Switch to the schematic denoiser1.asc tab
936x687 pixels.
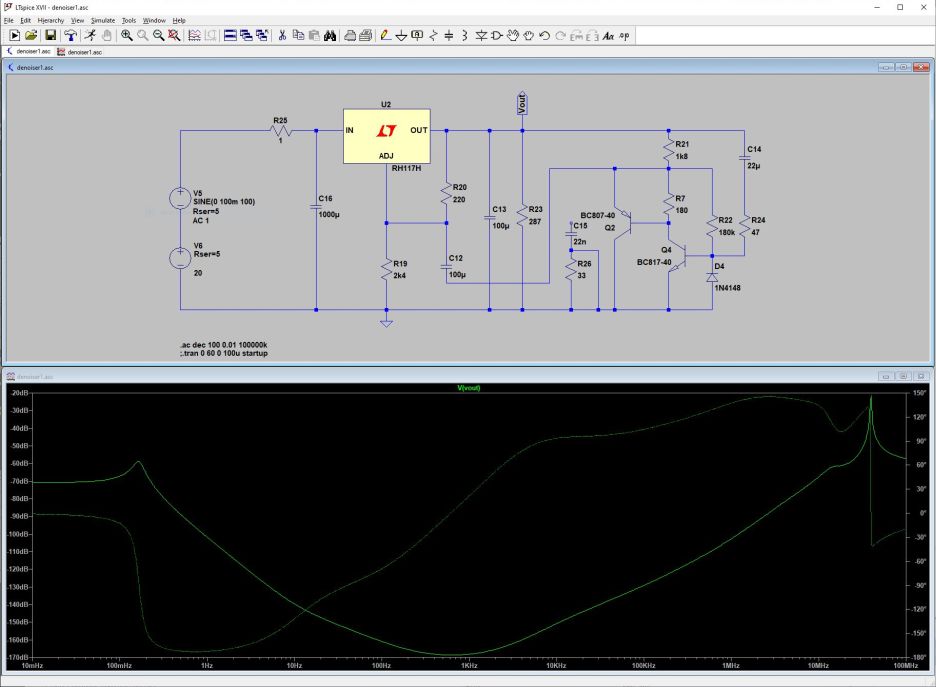[28, 51]
